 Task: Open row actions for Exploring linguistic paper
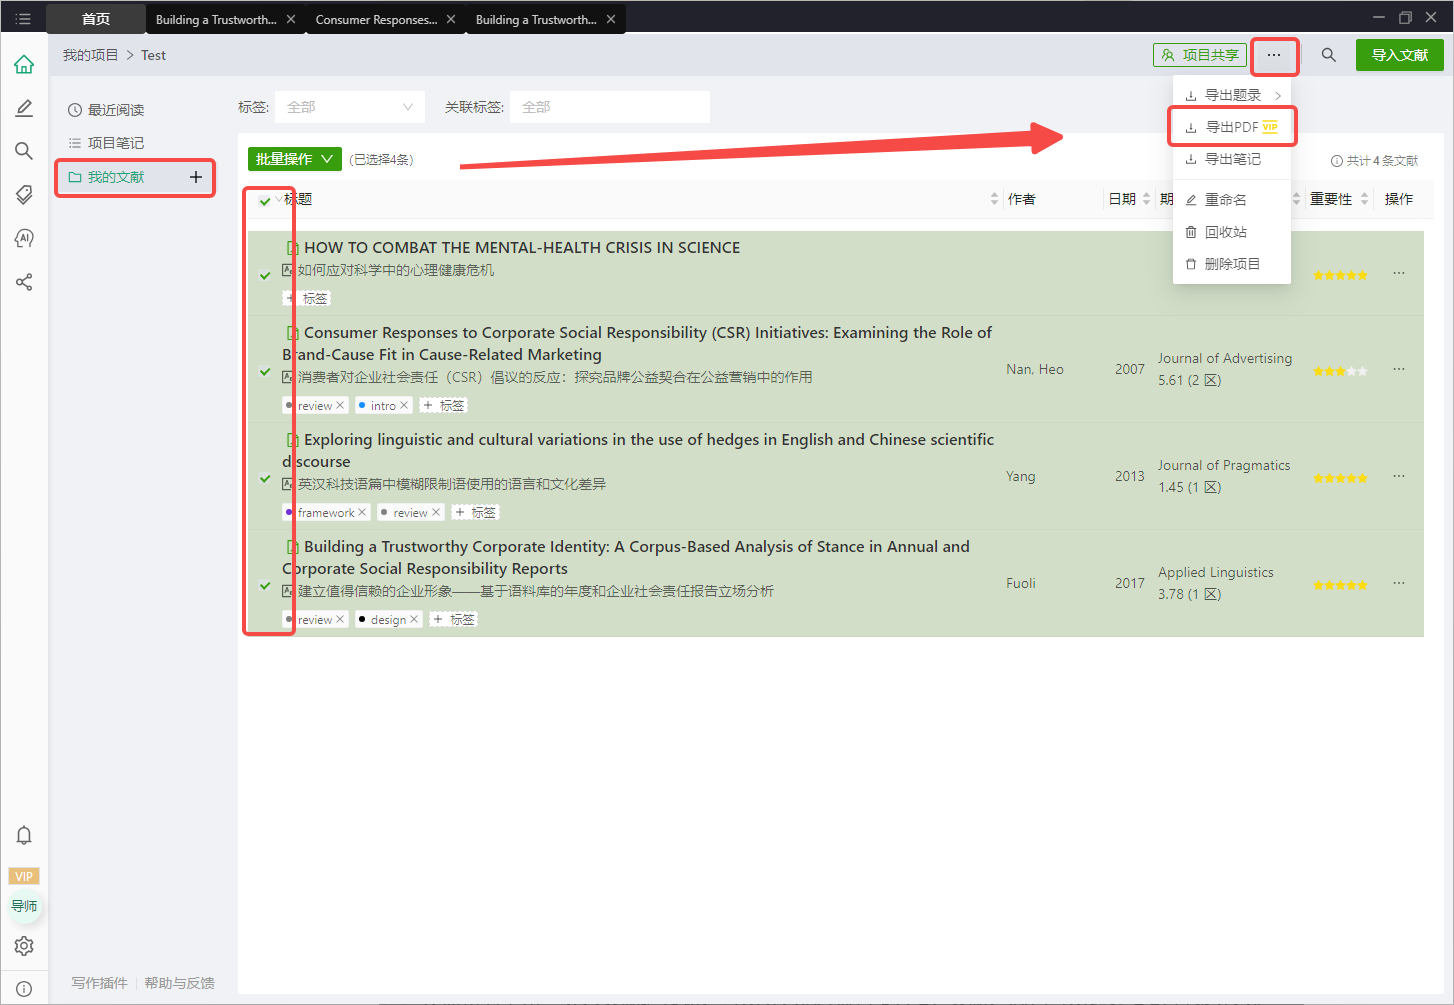click(x=1399, y=476)
